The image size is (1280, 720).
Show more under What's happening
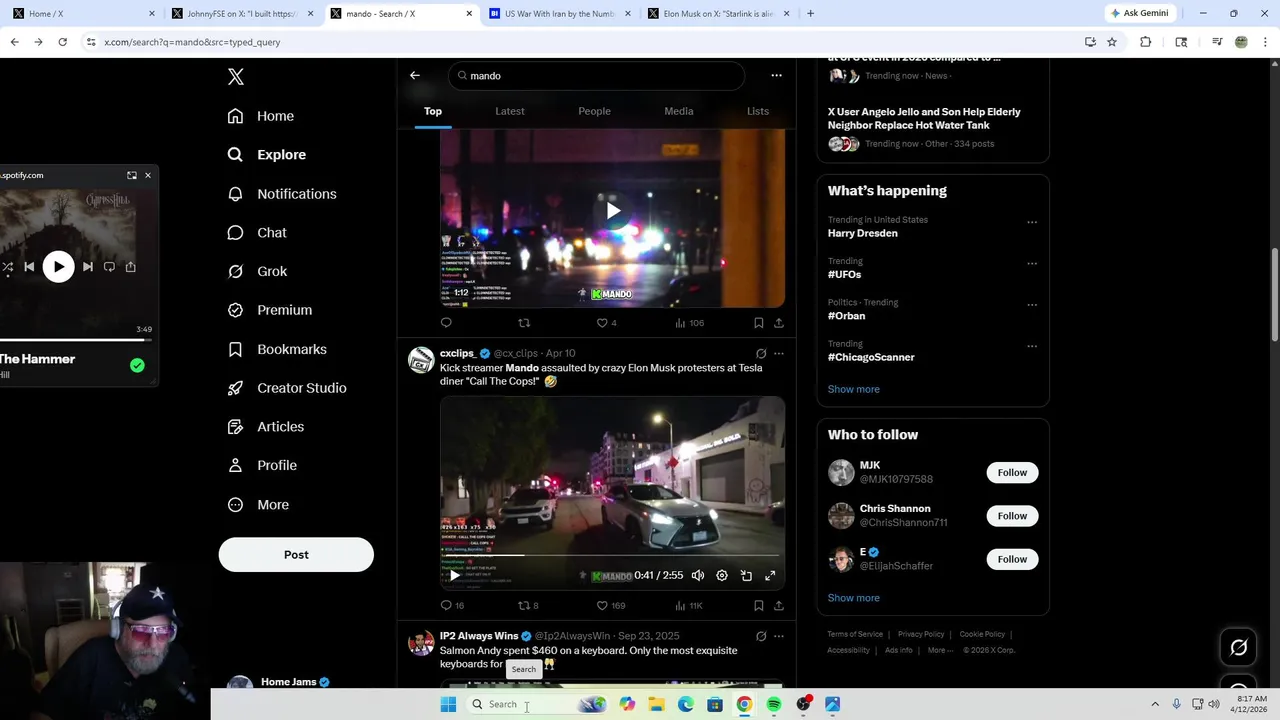point(854,389)
